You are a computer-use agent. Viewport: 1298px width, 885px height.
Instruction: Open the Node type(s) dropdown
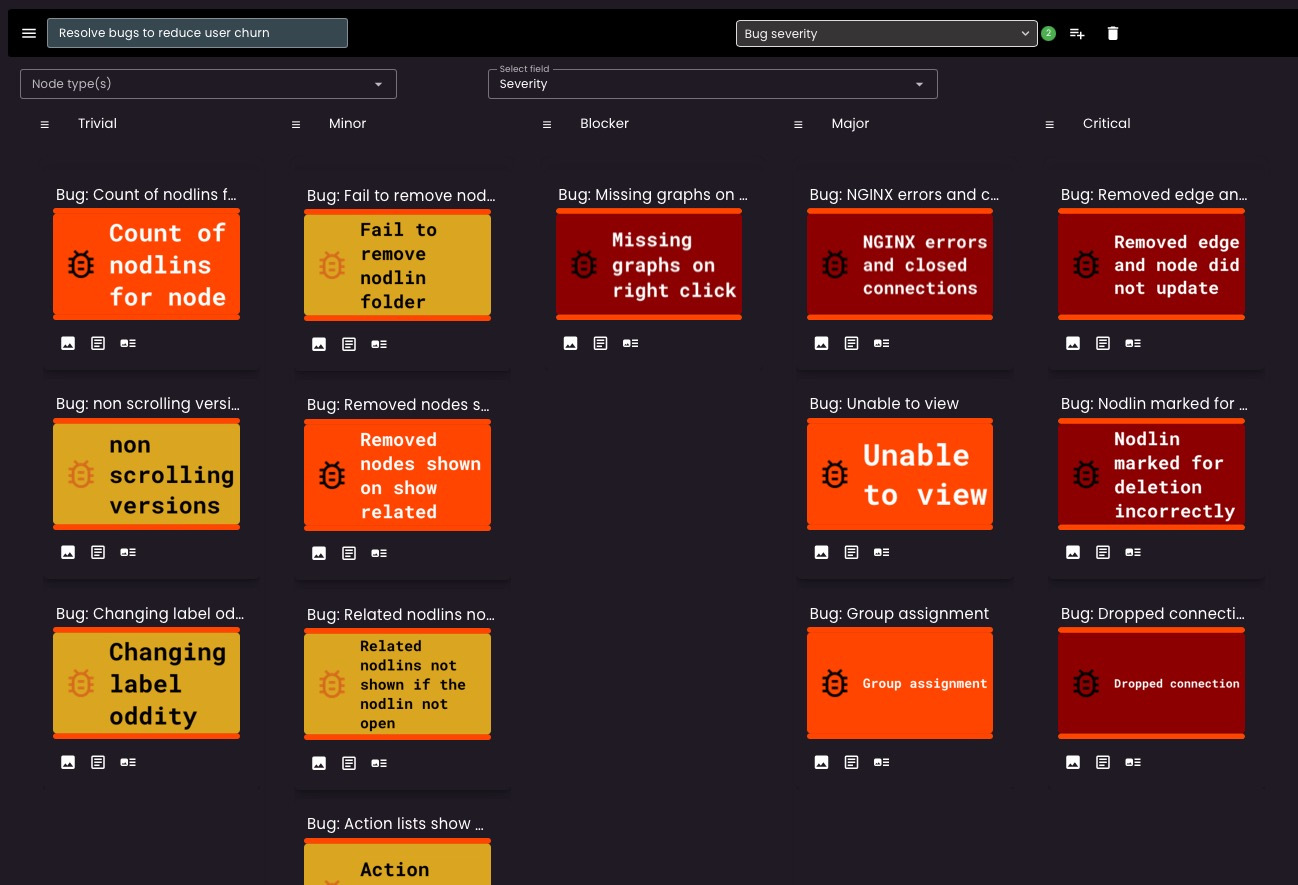click(x=208, y=84)
